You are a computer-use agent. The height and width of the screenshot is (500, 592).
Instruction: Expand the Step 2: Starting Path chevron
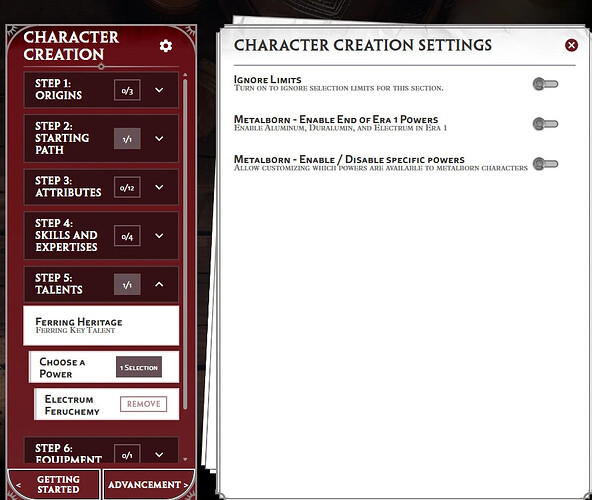pyautogui.click(x=159, y=139)
